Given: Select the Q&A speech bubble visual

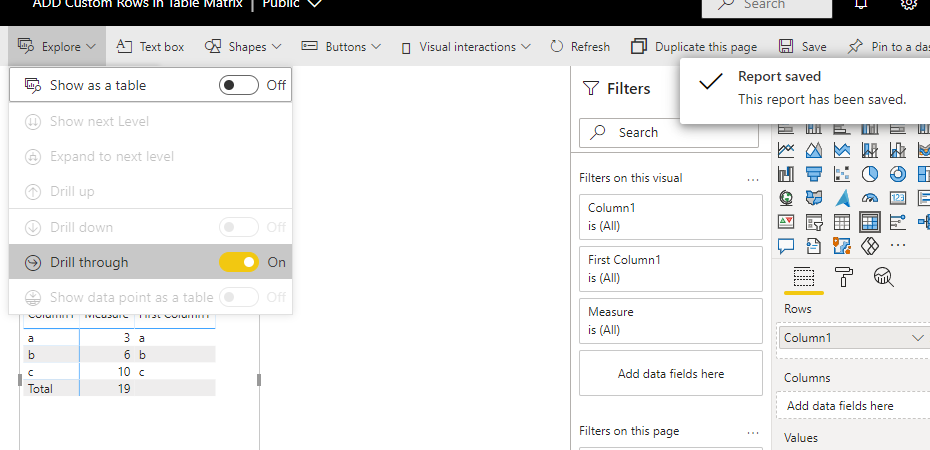Looking at the screenshot, I should coord(786,245).
